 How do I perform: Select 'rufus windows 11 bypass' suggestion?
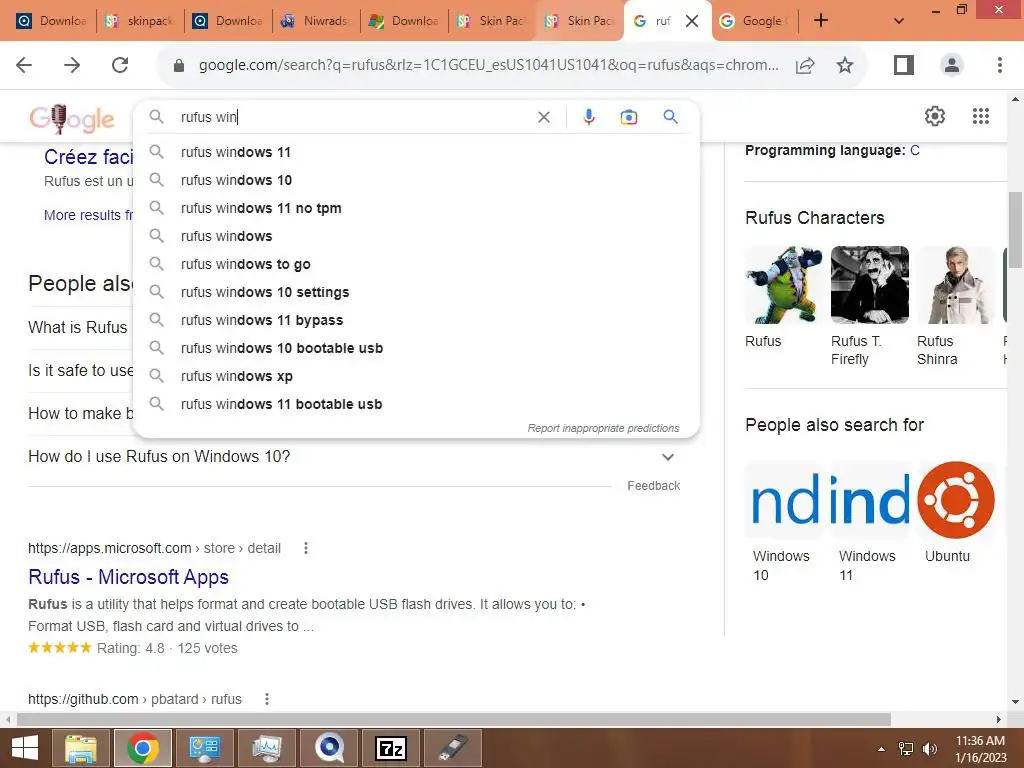[417, 321]
